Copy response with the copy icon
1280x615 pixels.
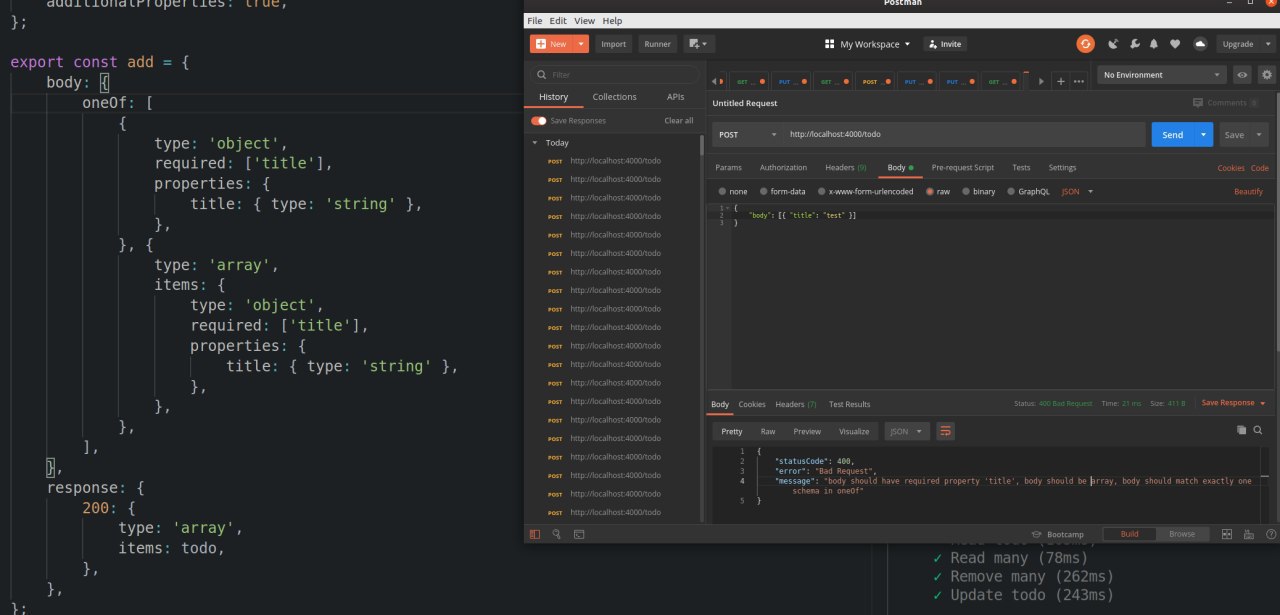coord(1241,430)
